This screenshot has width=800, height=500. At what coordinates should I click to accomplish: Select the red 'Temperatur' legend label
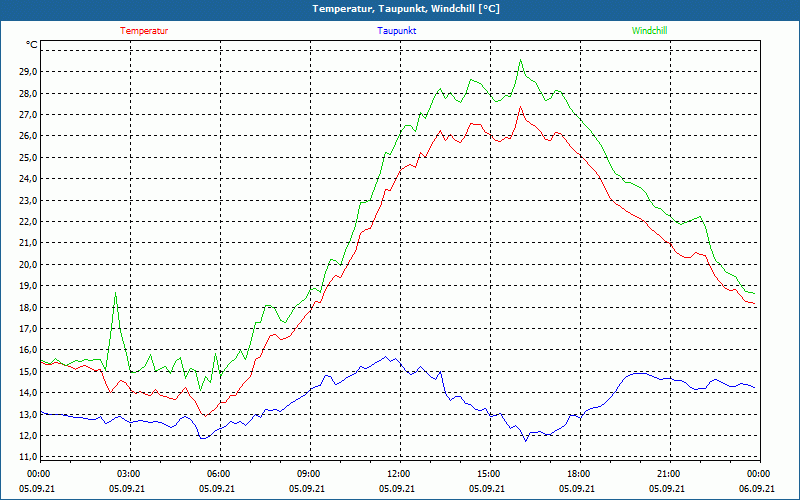click(x=144, y=31)
